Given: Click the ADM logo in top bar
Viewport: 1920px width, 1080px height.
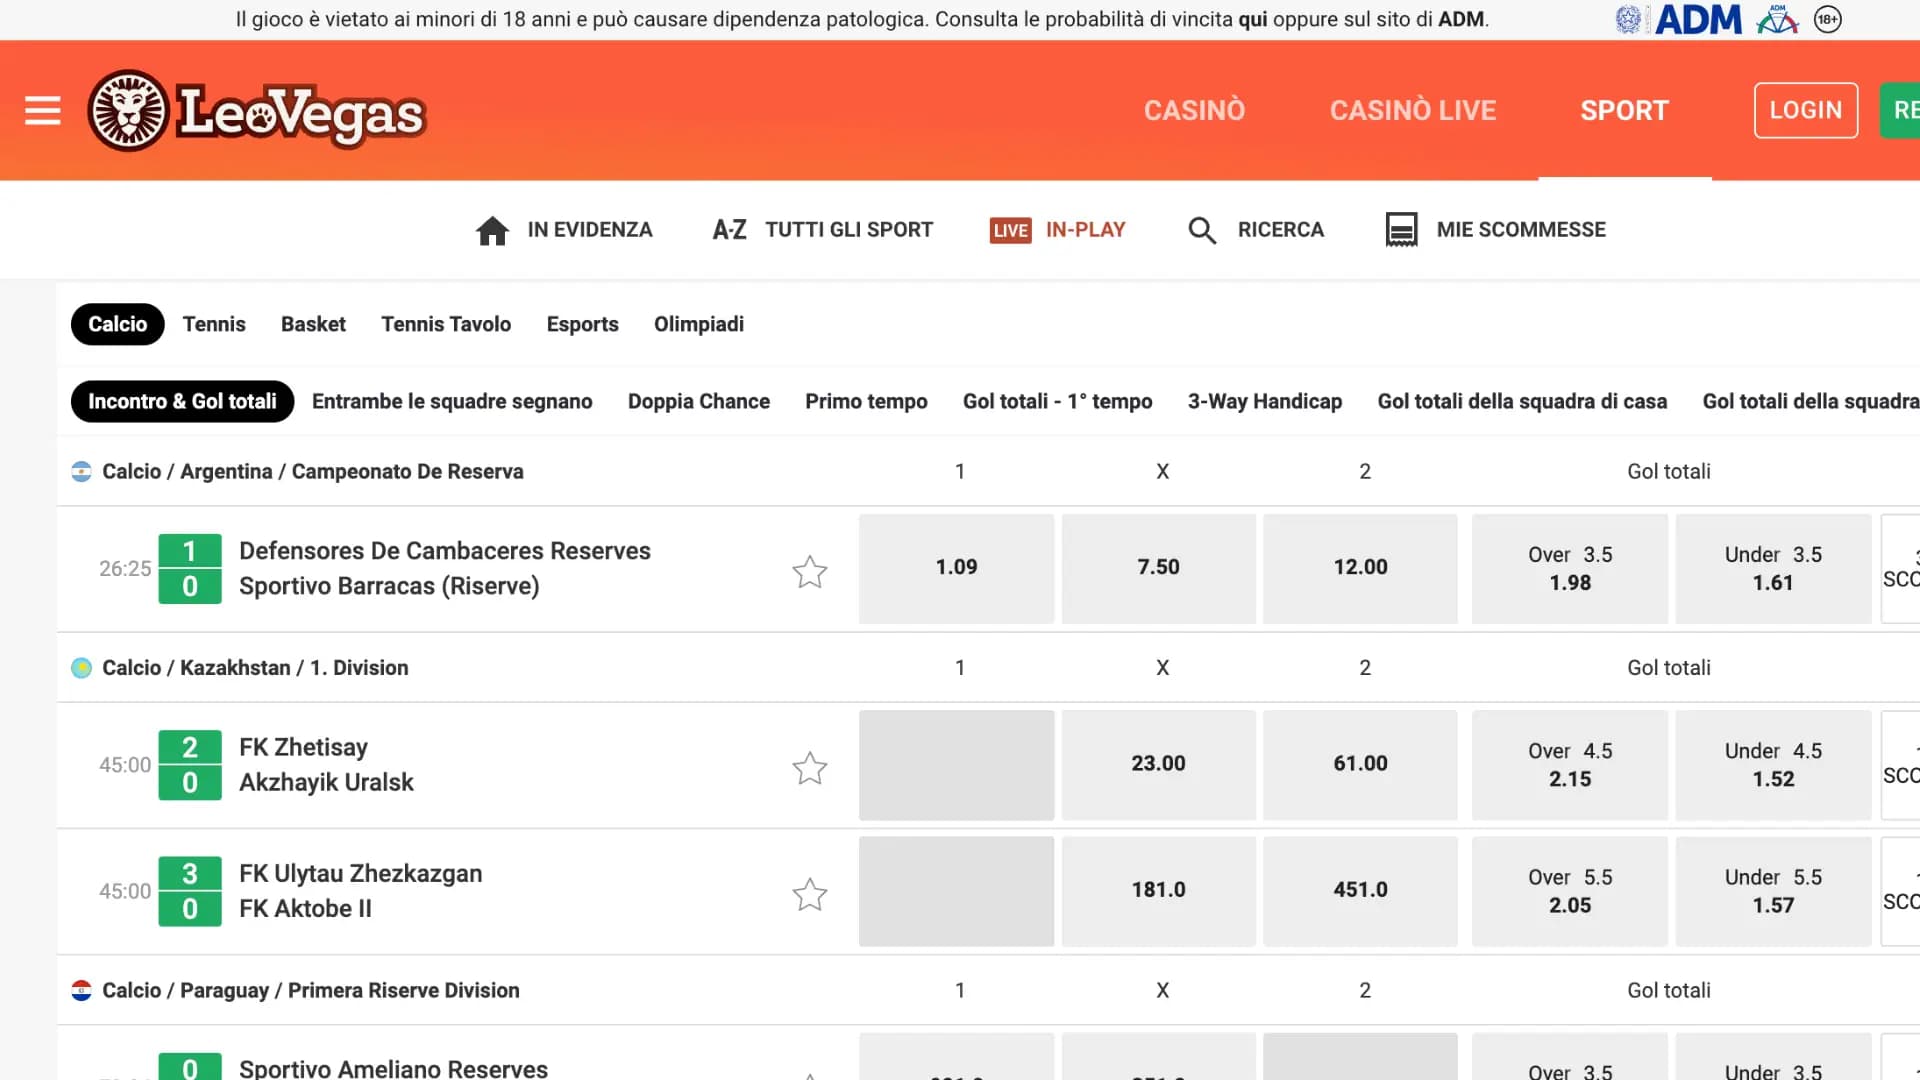Looking at the screenshot, I should 1698,19.
